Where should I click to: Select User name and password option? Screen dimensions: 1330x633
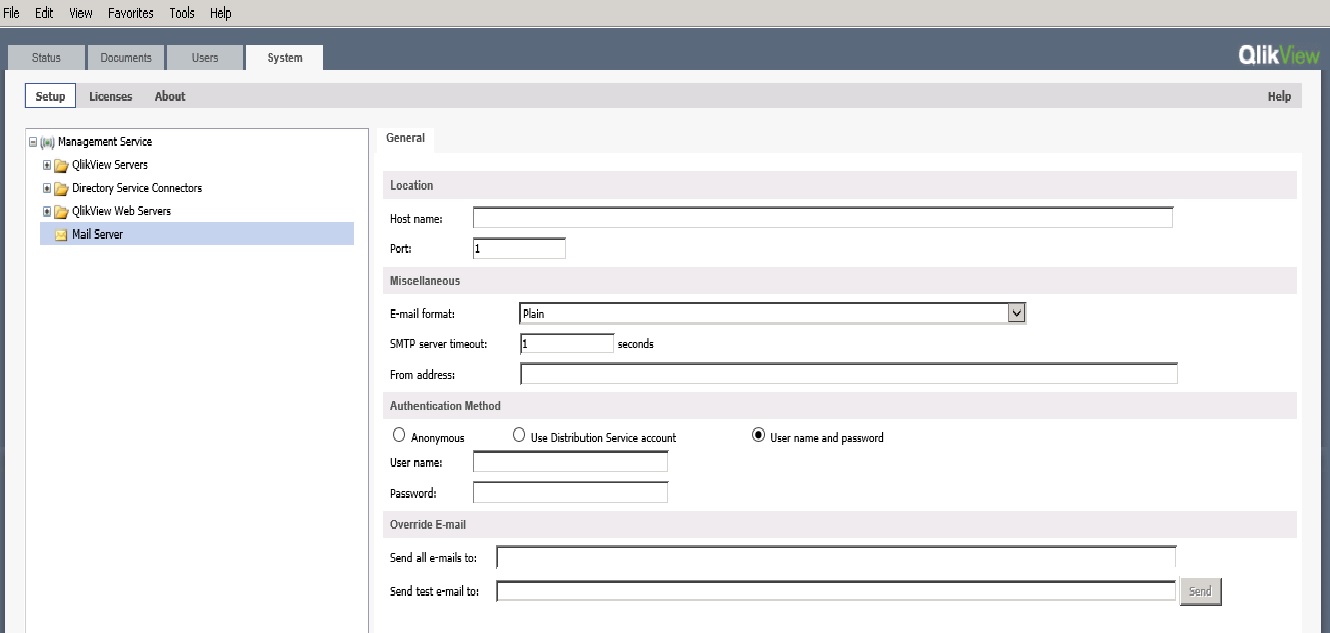point(758,435)
